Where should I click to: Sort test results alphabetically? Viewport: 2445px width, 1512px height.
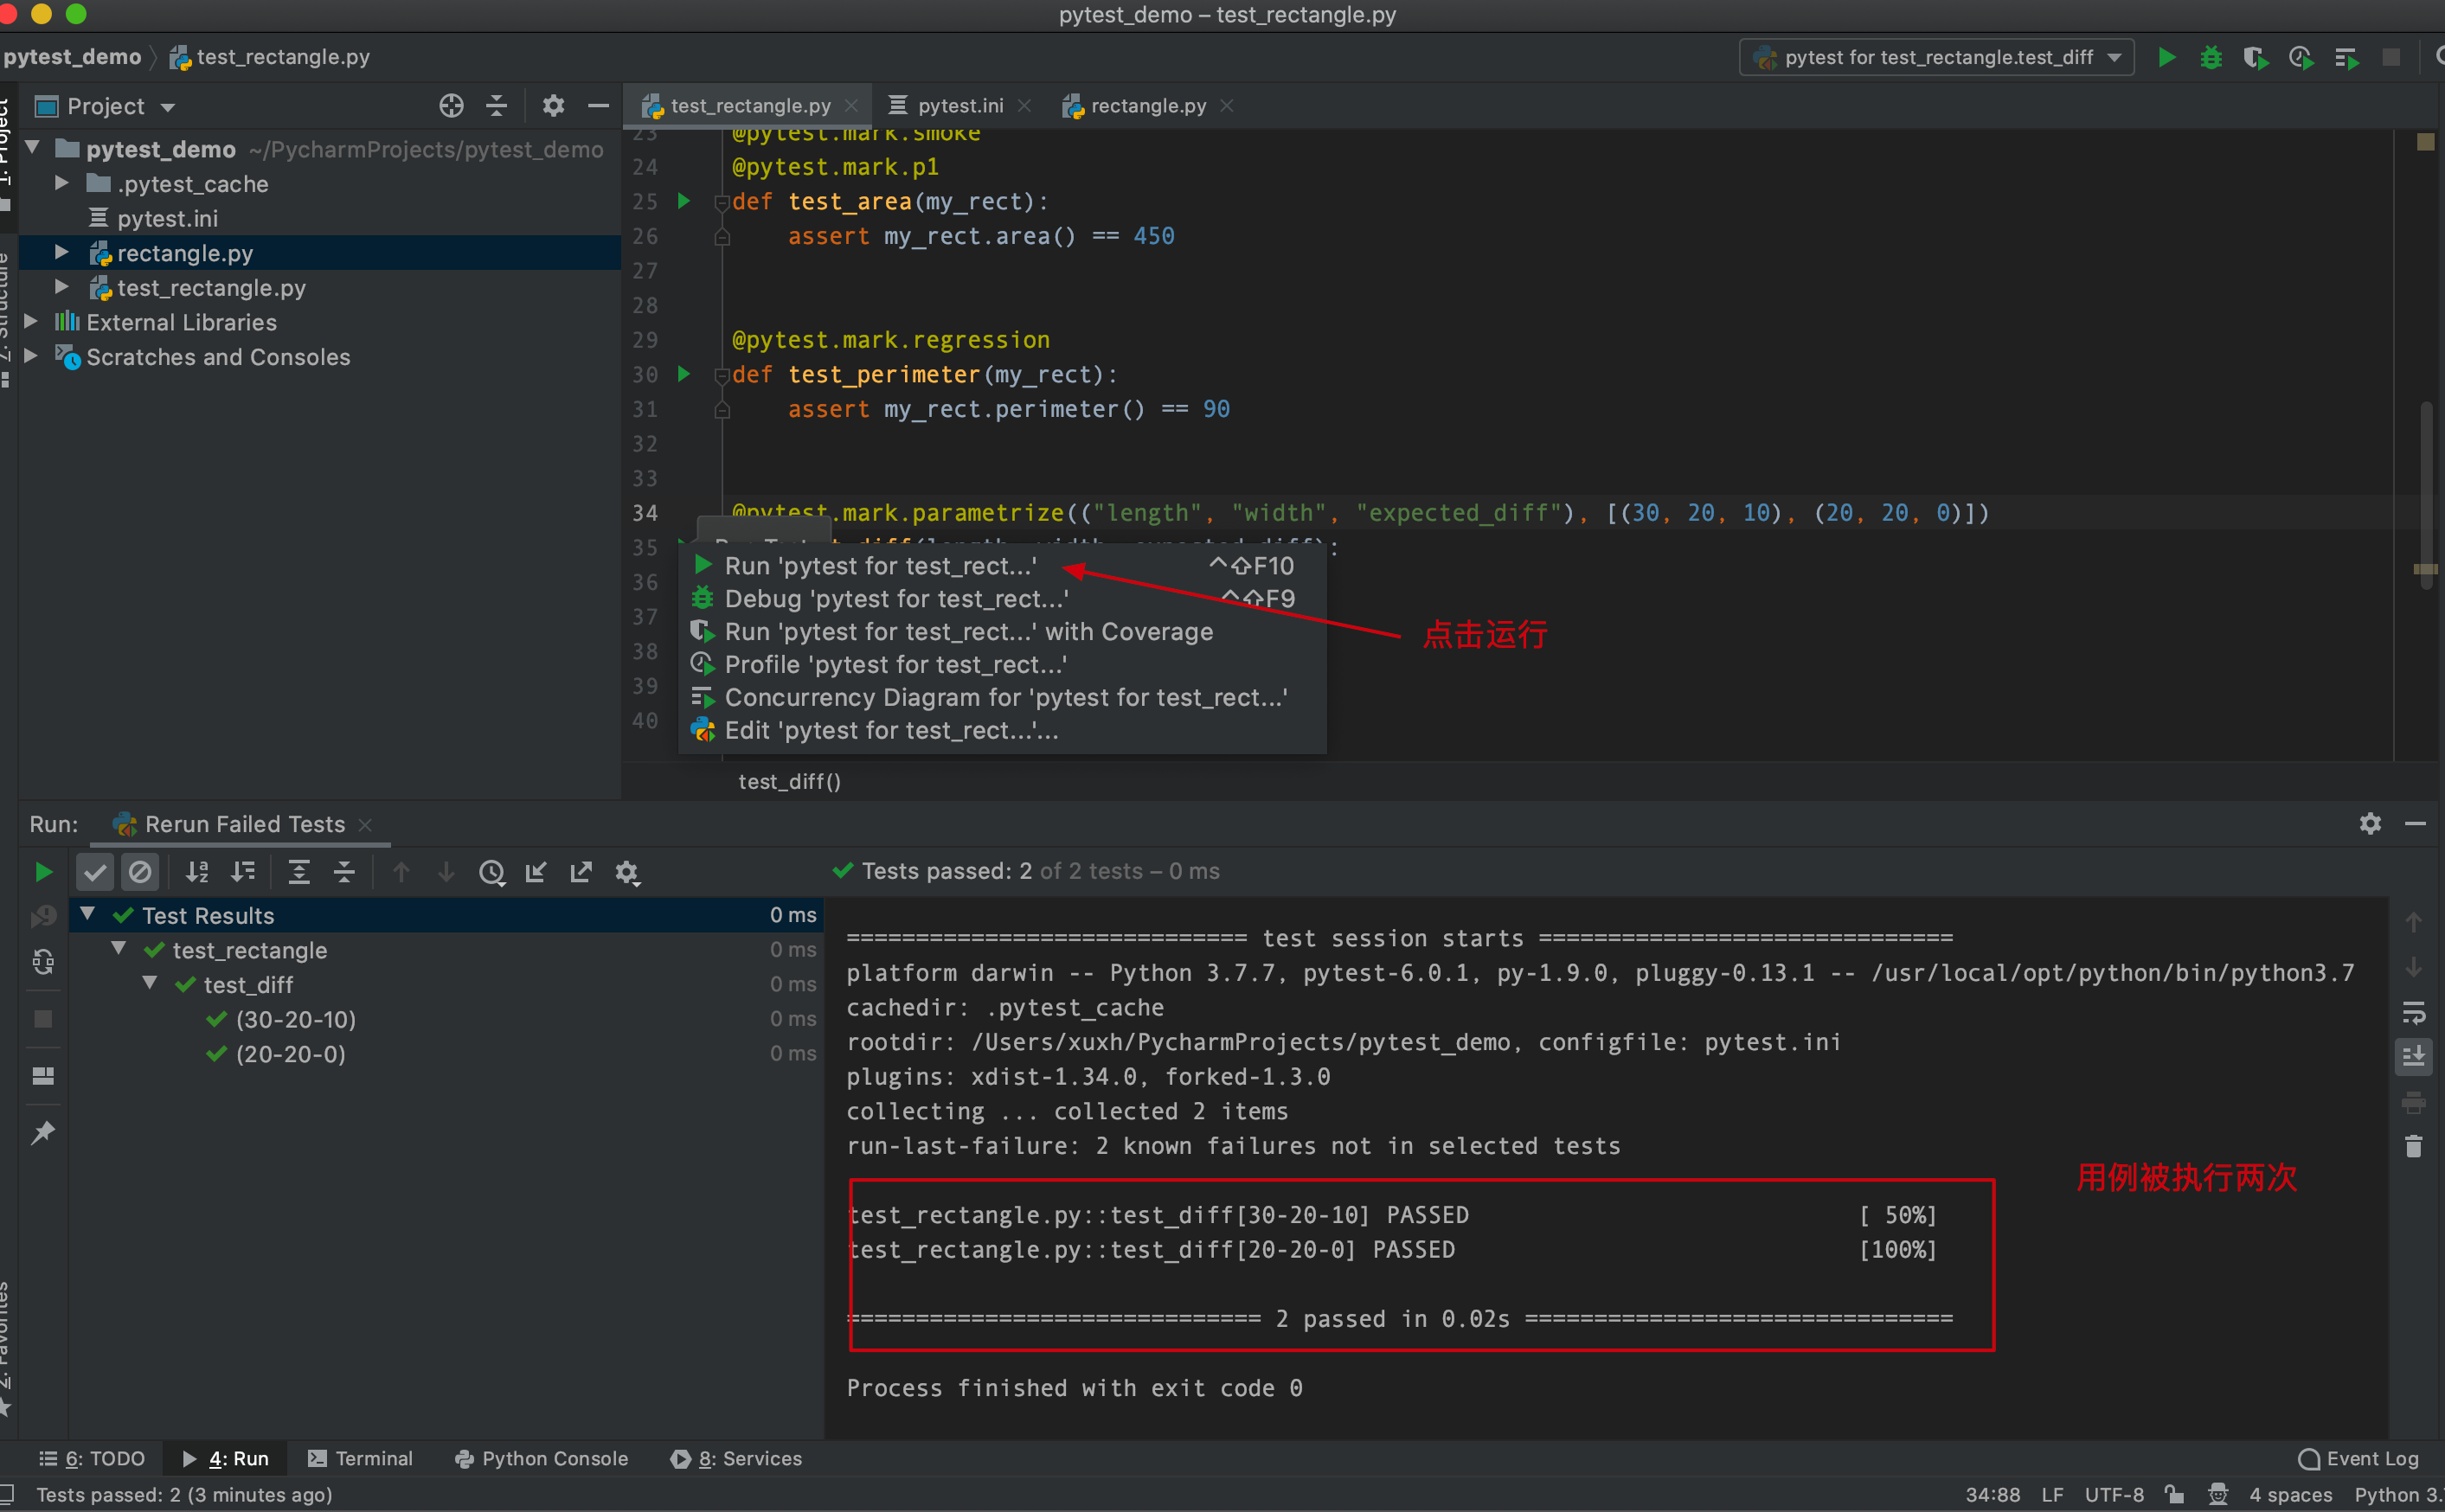197,872
